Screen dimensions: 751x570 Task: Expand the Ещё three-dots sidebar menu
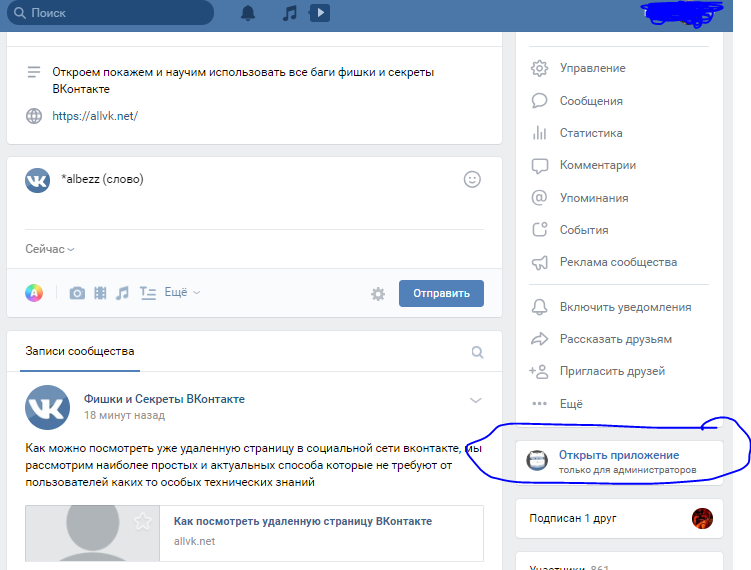click(558, 404)
